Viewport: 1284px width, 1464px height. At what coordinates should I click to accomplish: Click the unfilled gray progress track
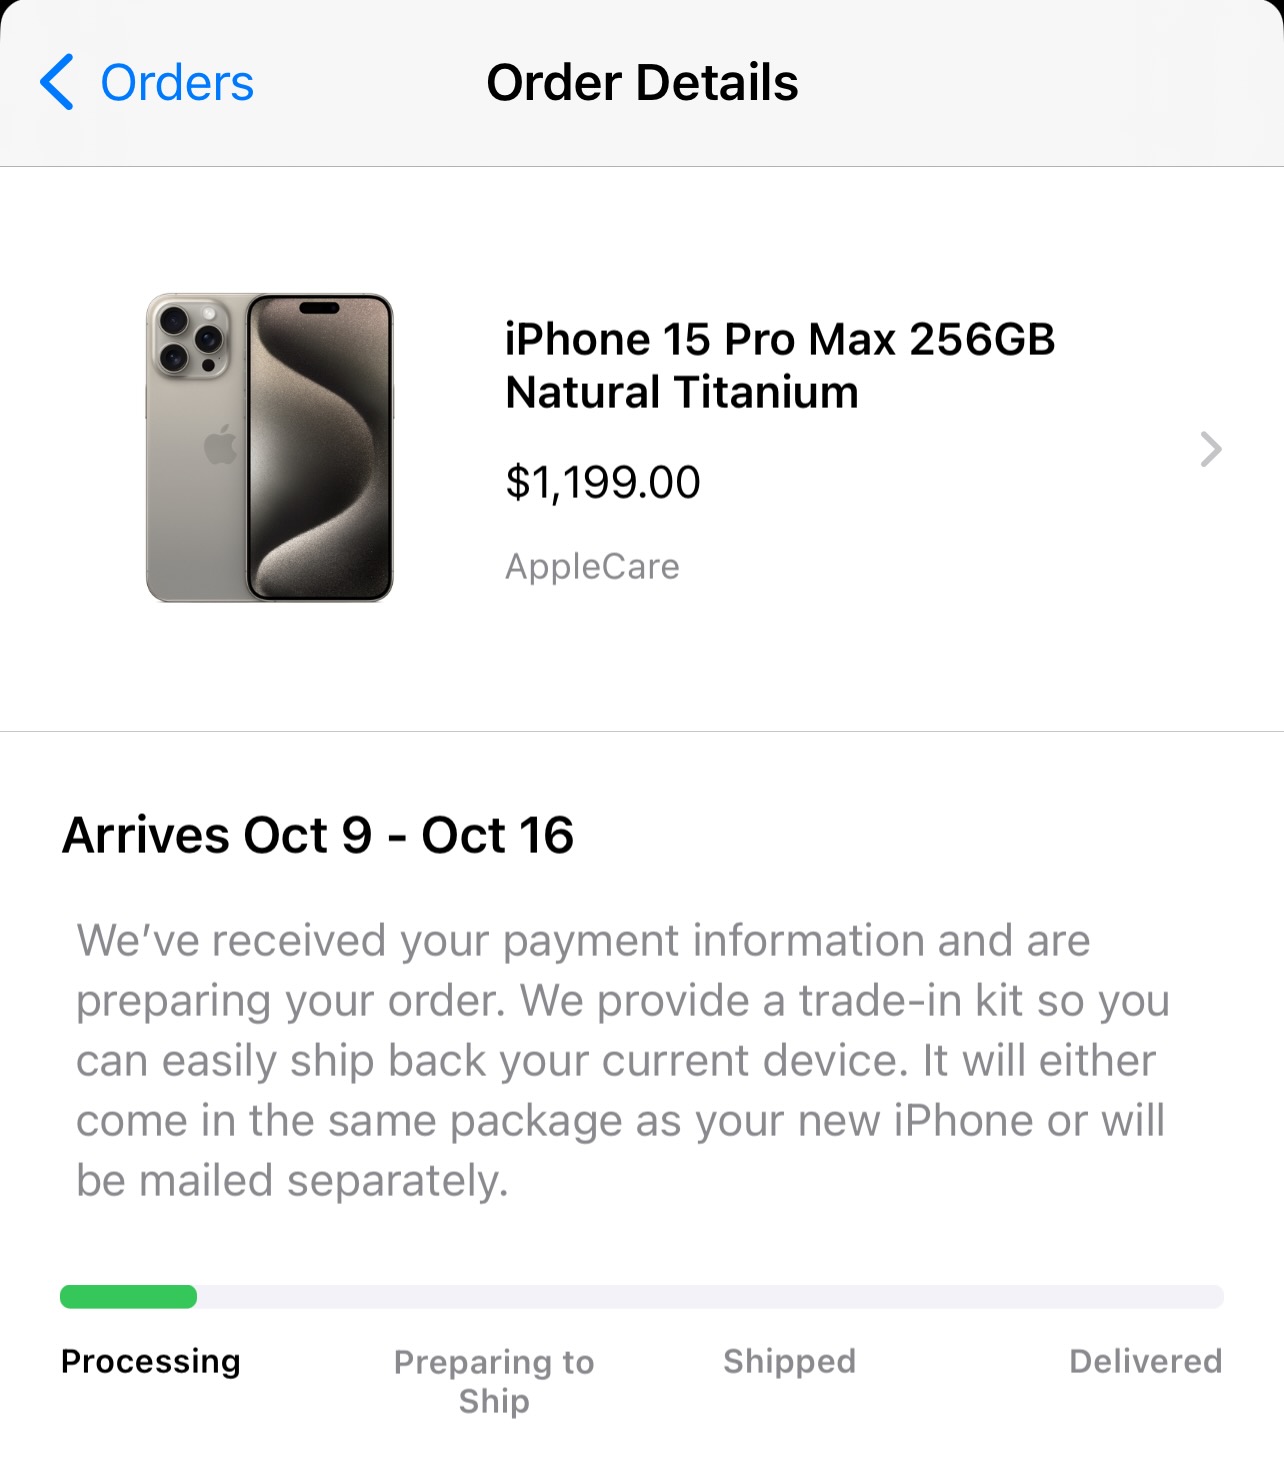(x=710, y=1297)
